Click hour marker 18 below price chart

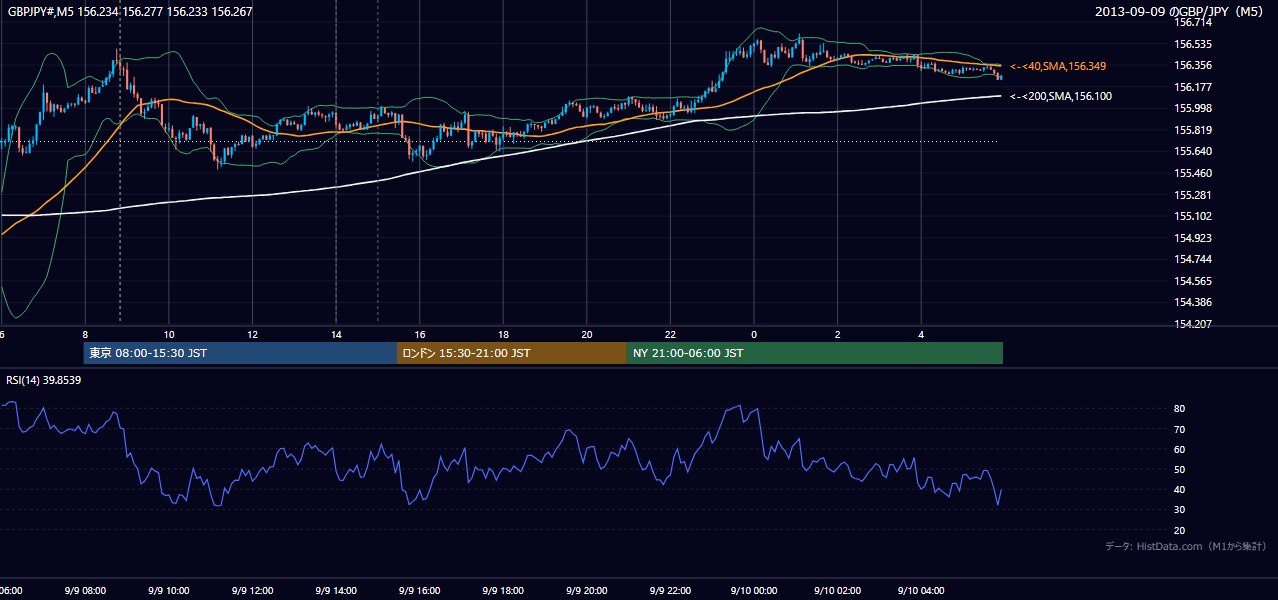point(504,334)
